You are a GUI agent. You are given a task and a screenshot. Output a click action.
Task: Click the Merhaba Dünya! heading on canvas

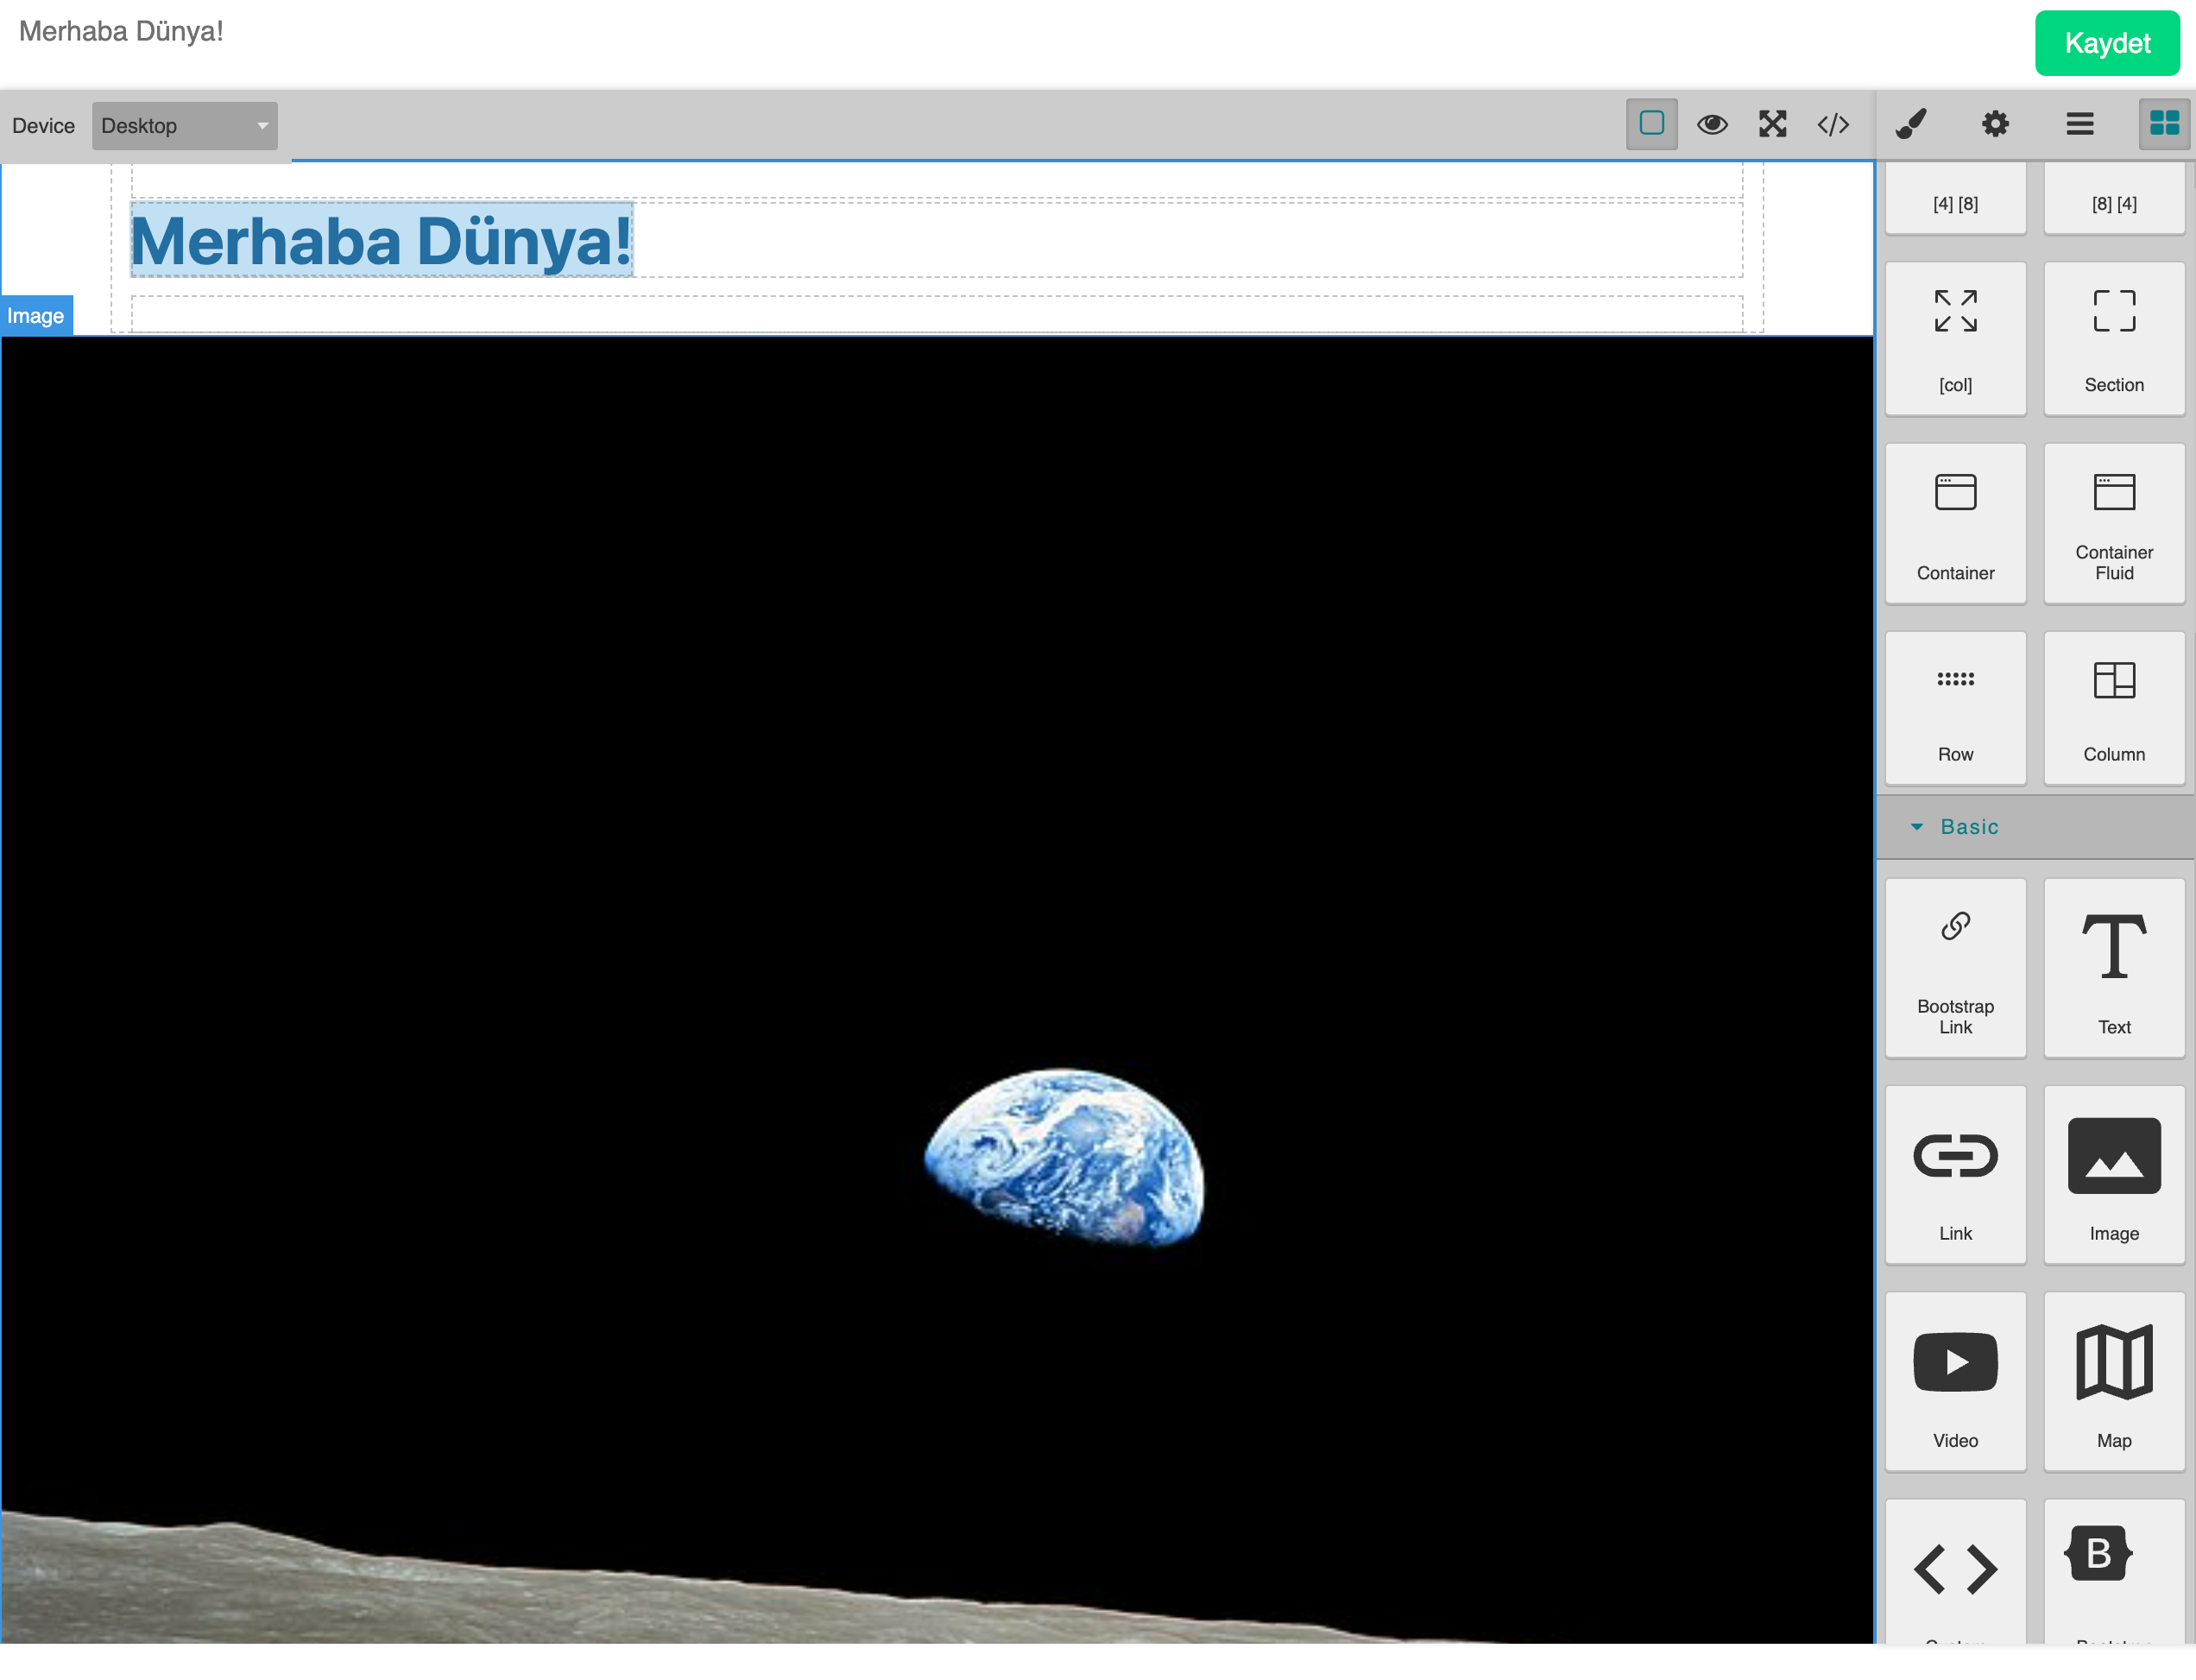[381, 241]
